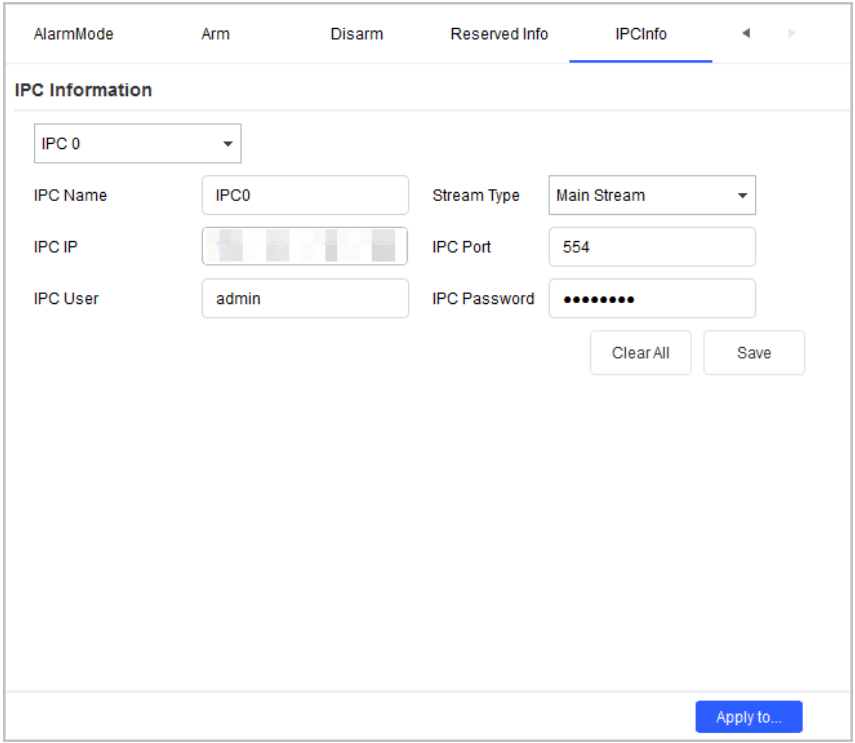Click the right tab scroll arrow

pos(792,33)
